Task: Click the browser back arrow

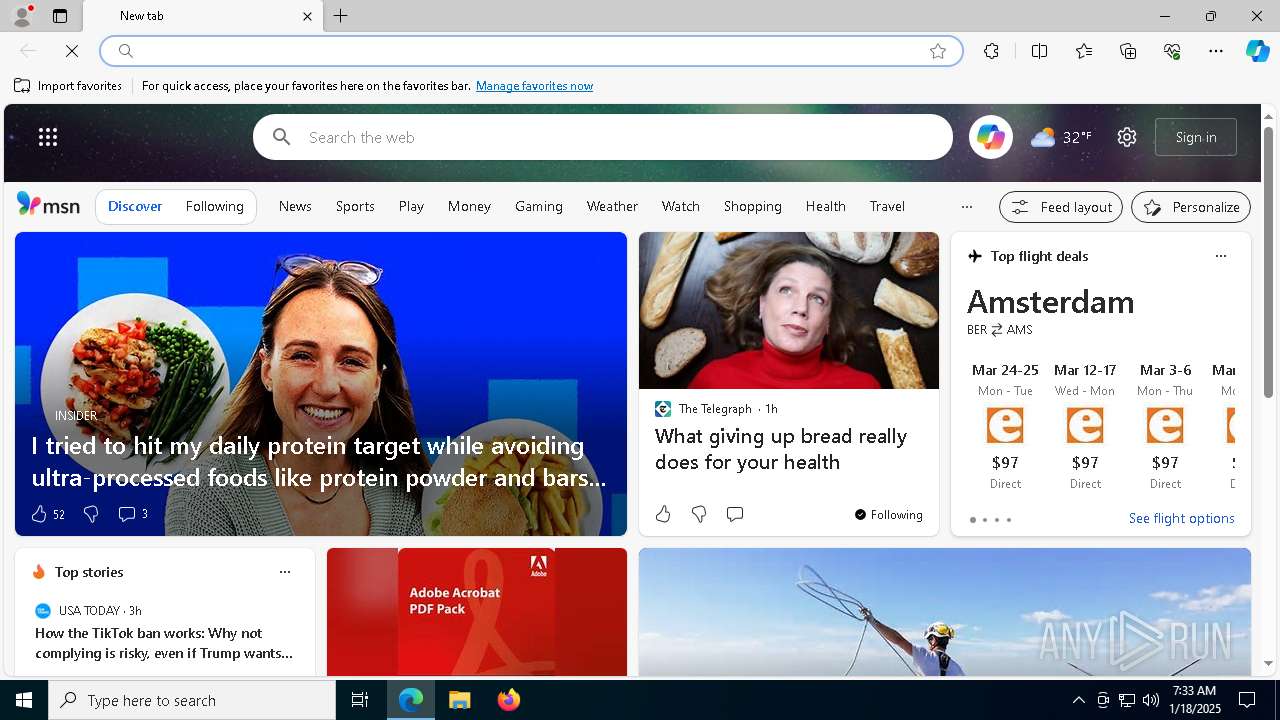Action: (x=28, y=51)
